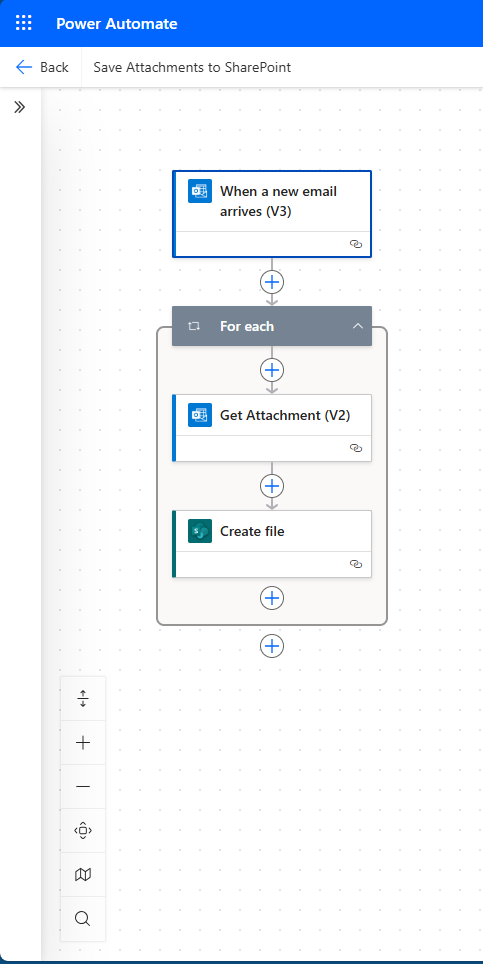Toggle the minimap view

pyautogui.click(x=83, y=874)
